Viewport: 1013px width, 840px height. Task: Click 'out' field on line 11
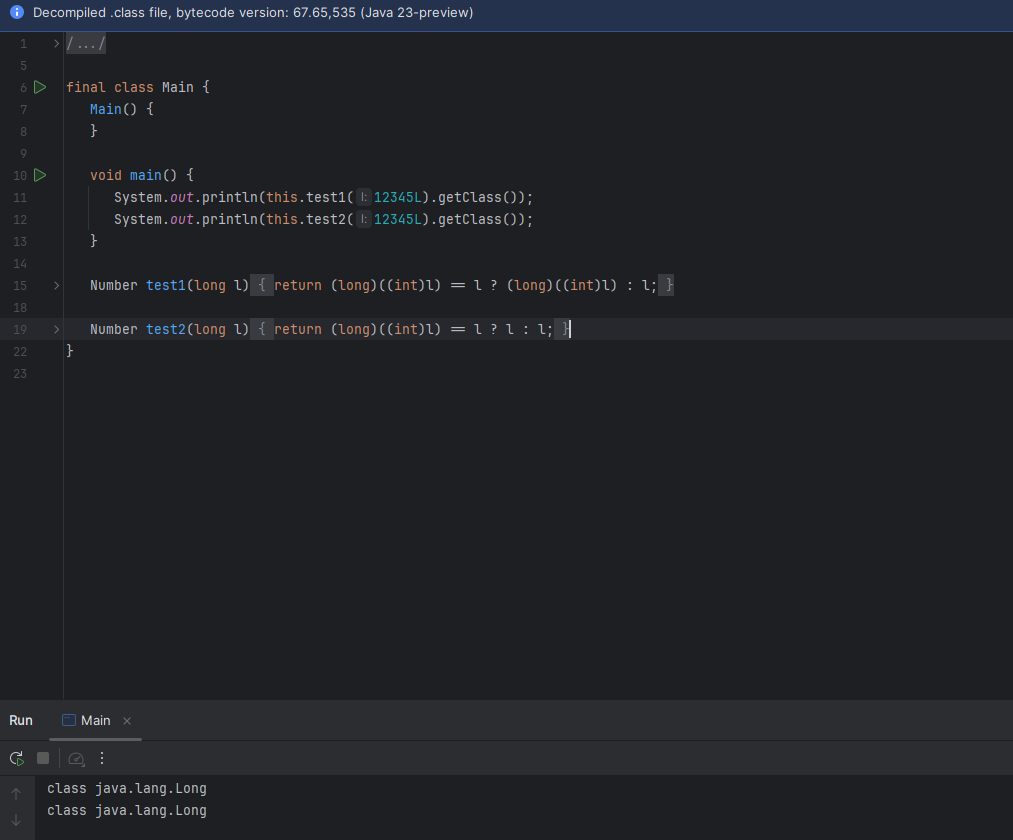tap(182, 198)
